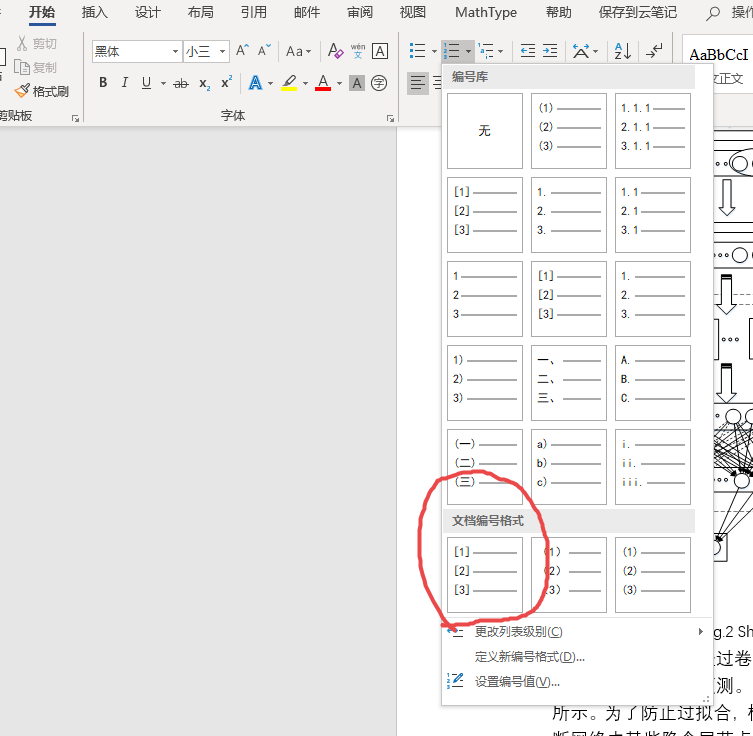Image resolution: width=753 pixels, height=736 pixels.
Task: Click the Asian layout icon
Action: (x=581, y=50)
